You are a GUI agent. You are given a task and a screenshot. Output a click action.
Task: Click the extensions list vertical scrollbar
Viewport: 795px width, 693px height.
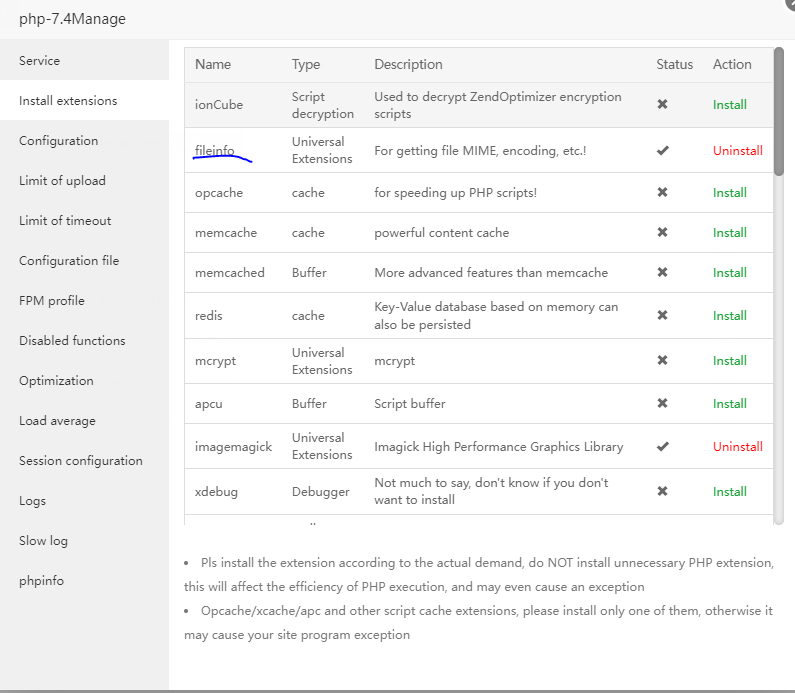pos(779,112)
